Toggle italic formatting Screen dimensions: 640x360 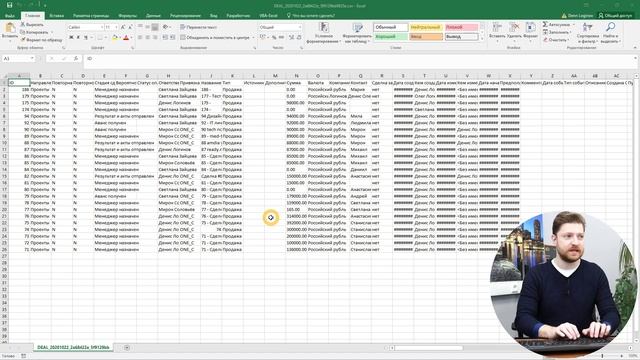click(x=78, y=38)
